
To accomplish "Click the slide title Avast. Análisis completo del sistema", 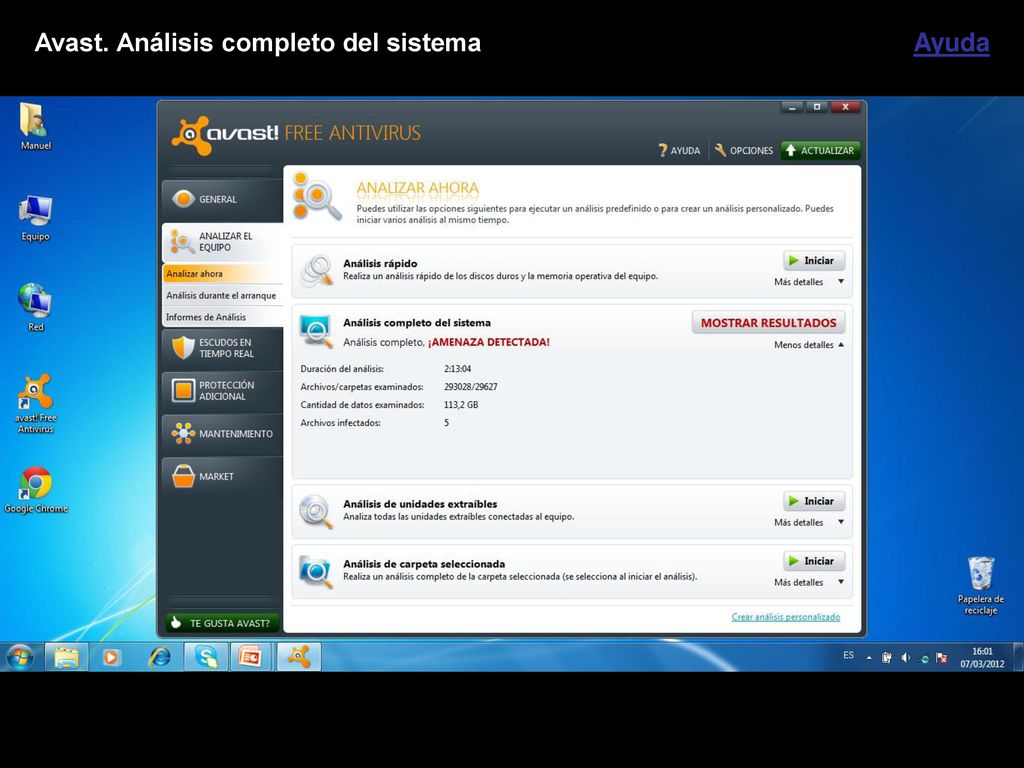I will coord(257,43).
